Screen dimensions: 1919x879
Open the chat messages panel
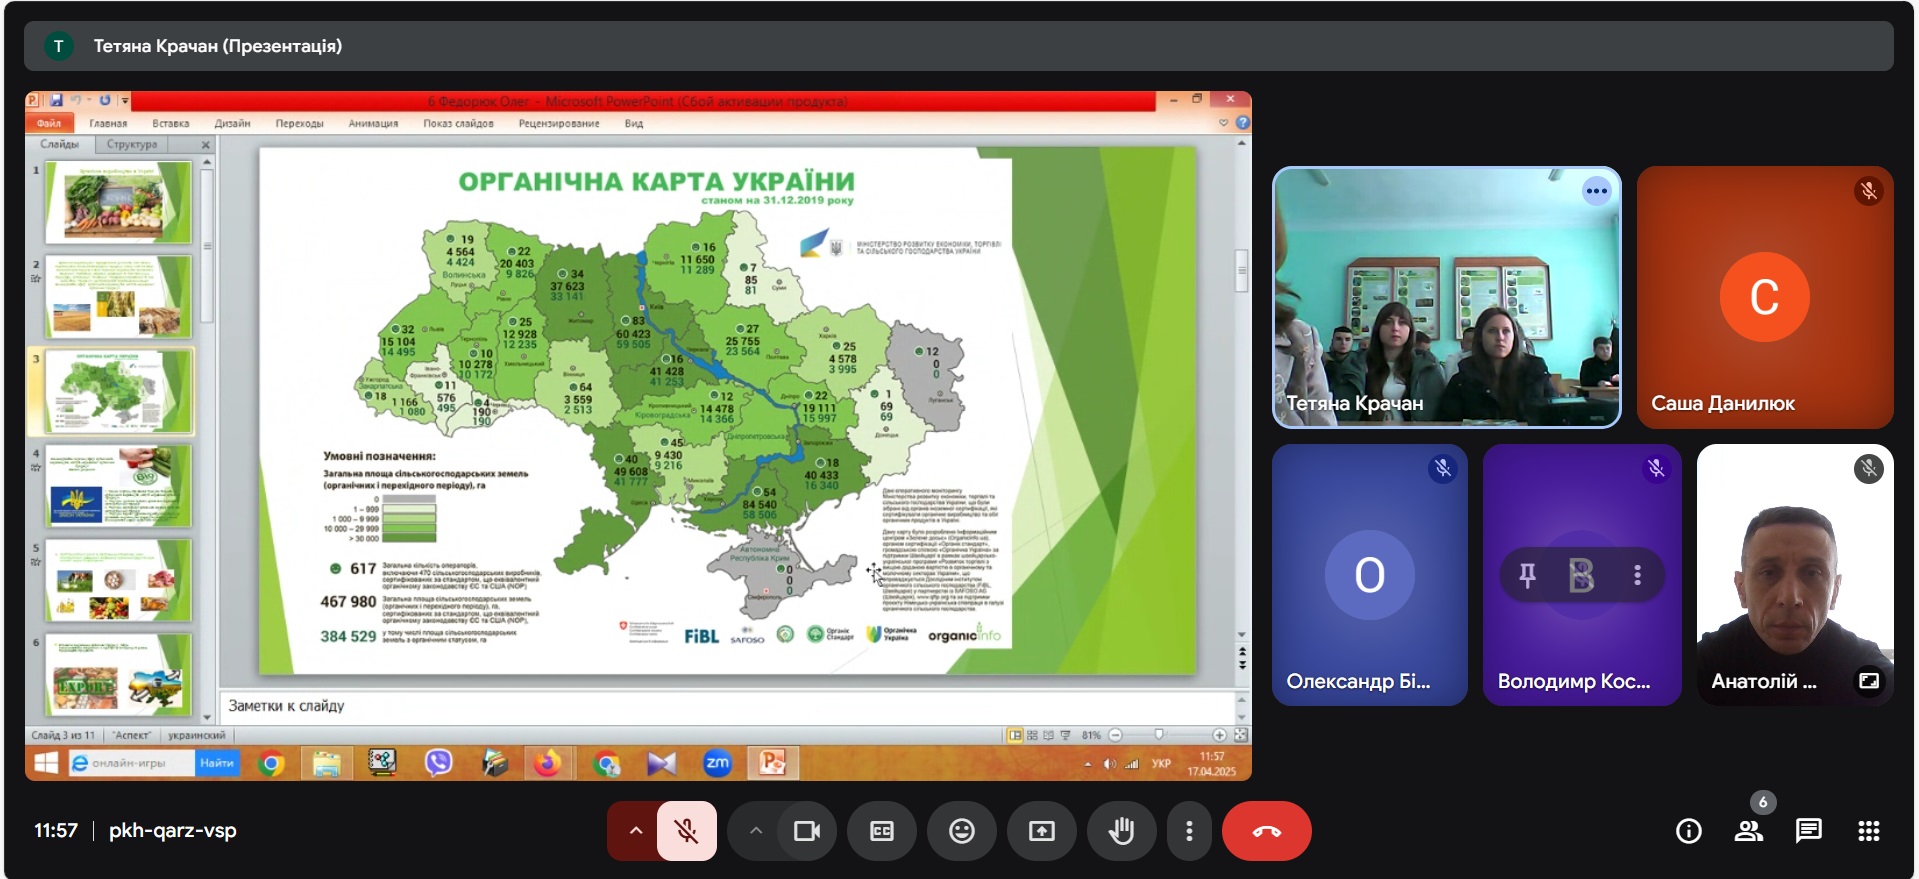(1808, 831)
